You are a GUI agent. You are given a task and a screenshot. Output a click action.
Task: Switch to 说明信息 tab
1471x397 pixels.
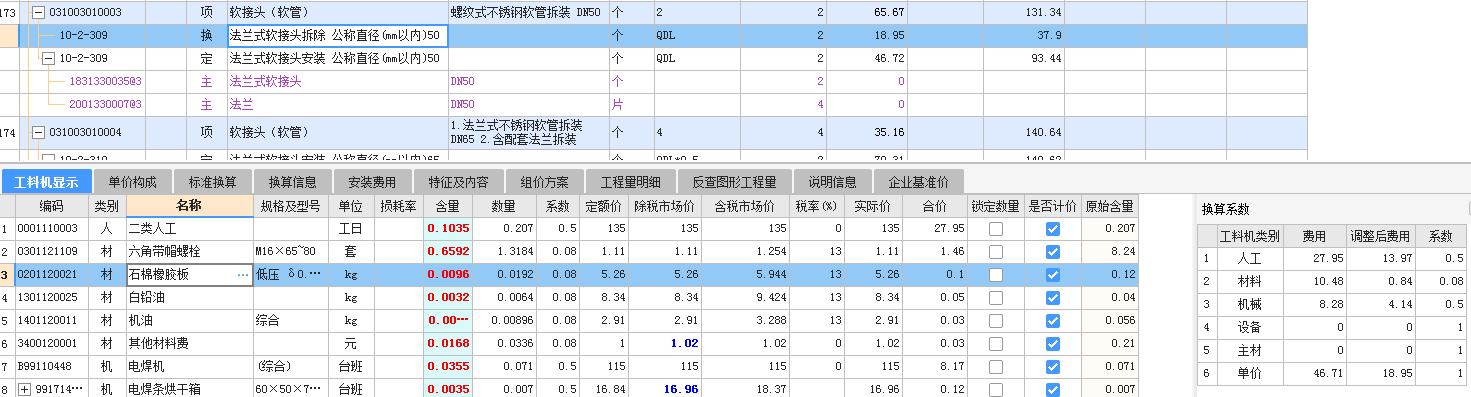click(832, 182)
